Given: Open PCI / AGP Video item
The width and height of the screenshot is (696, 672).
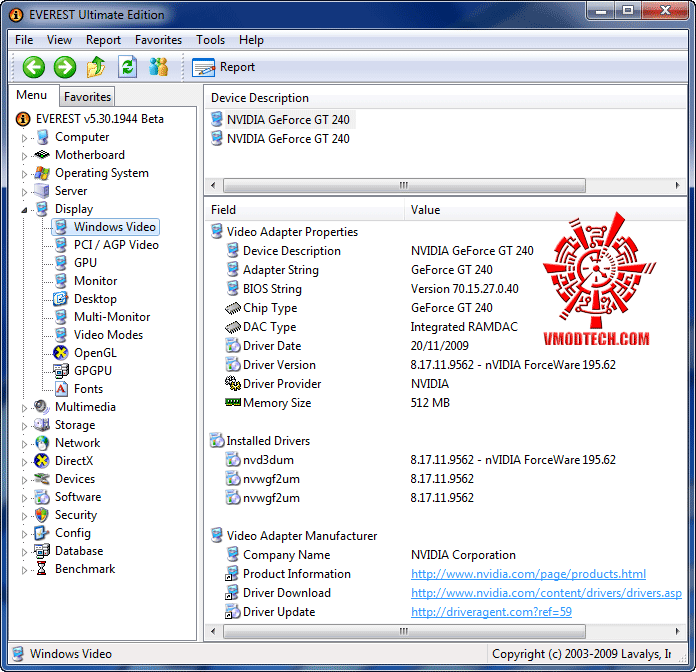Looking at the screenshot, I should [116, 245].
